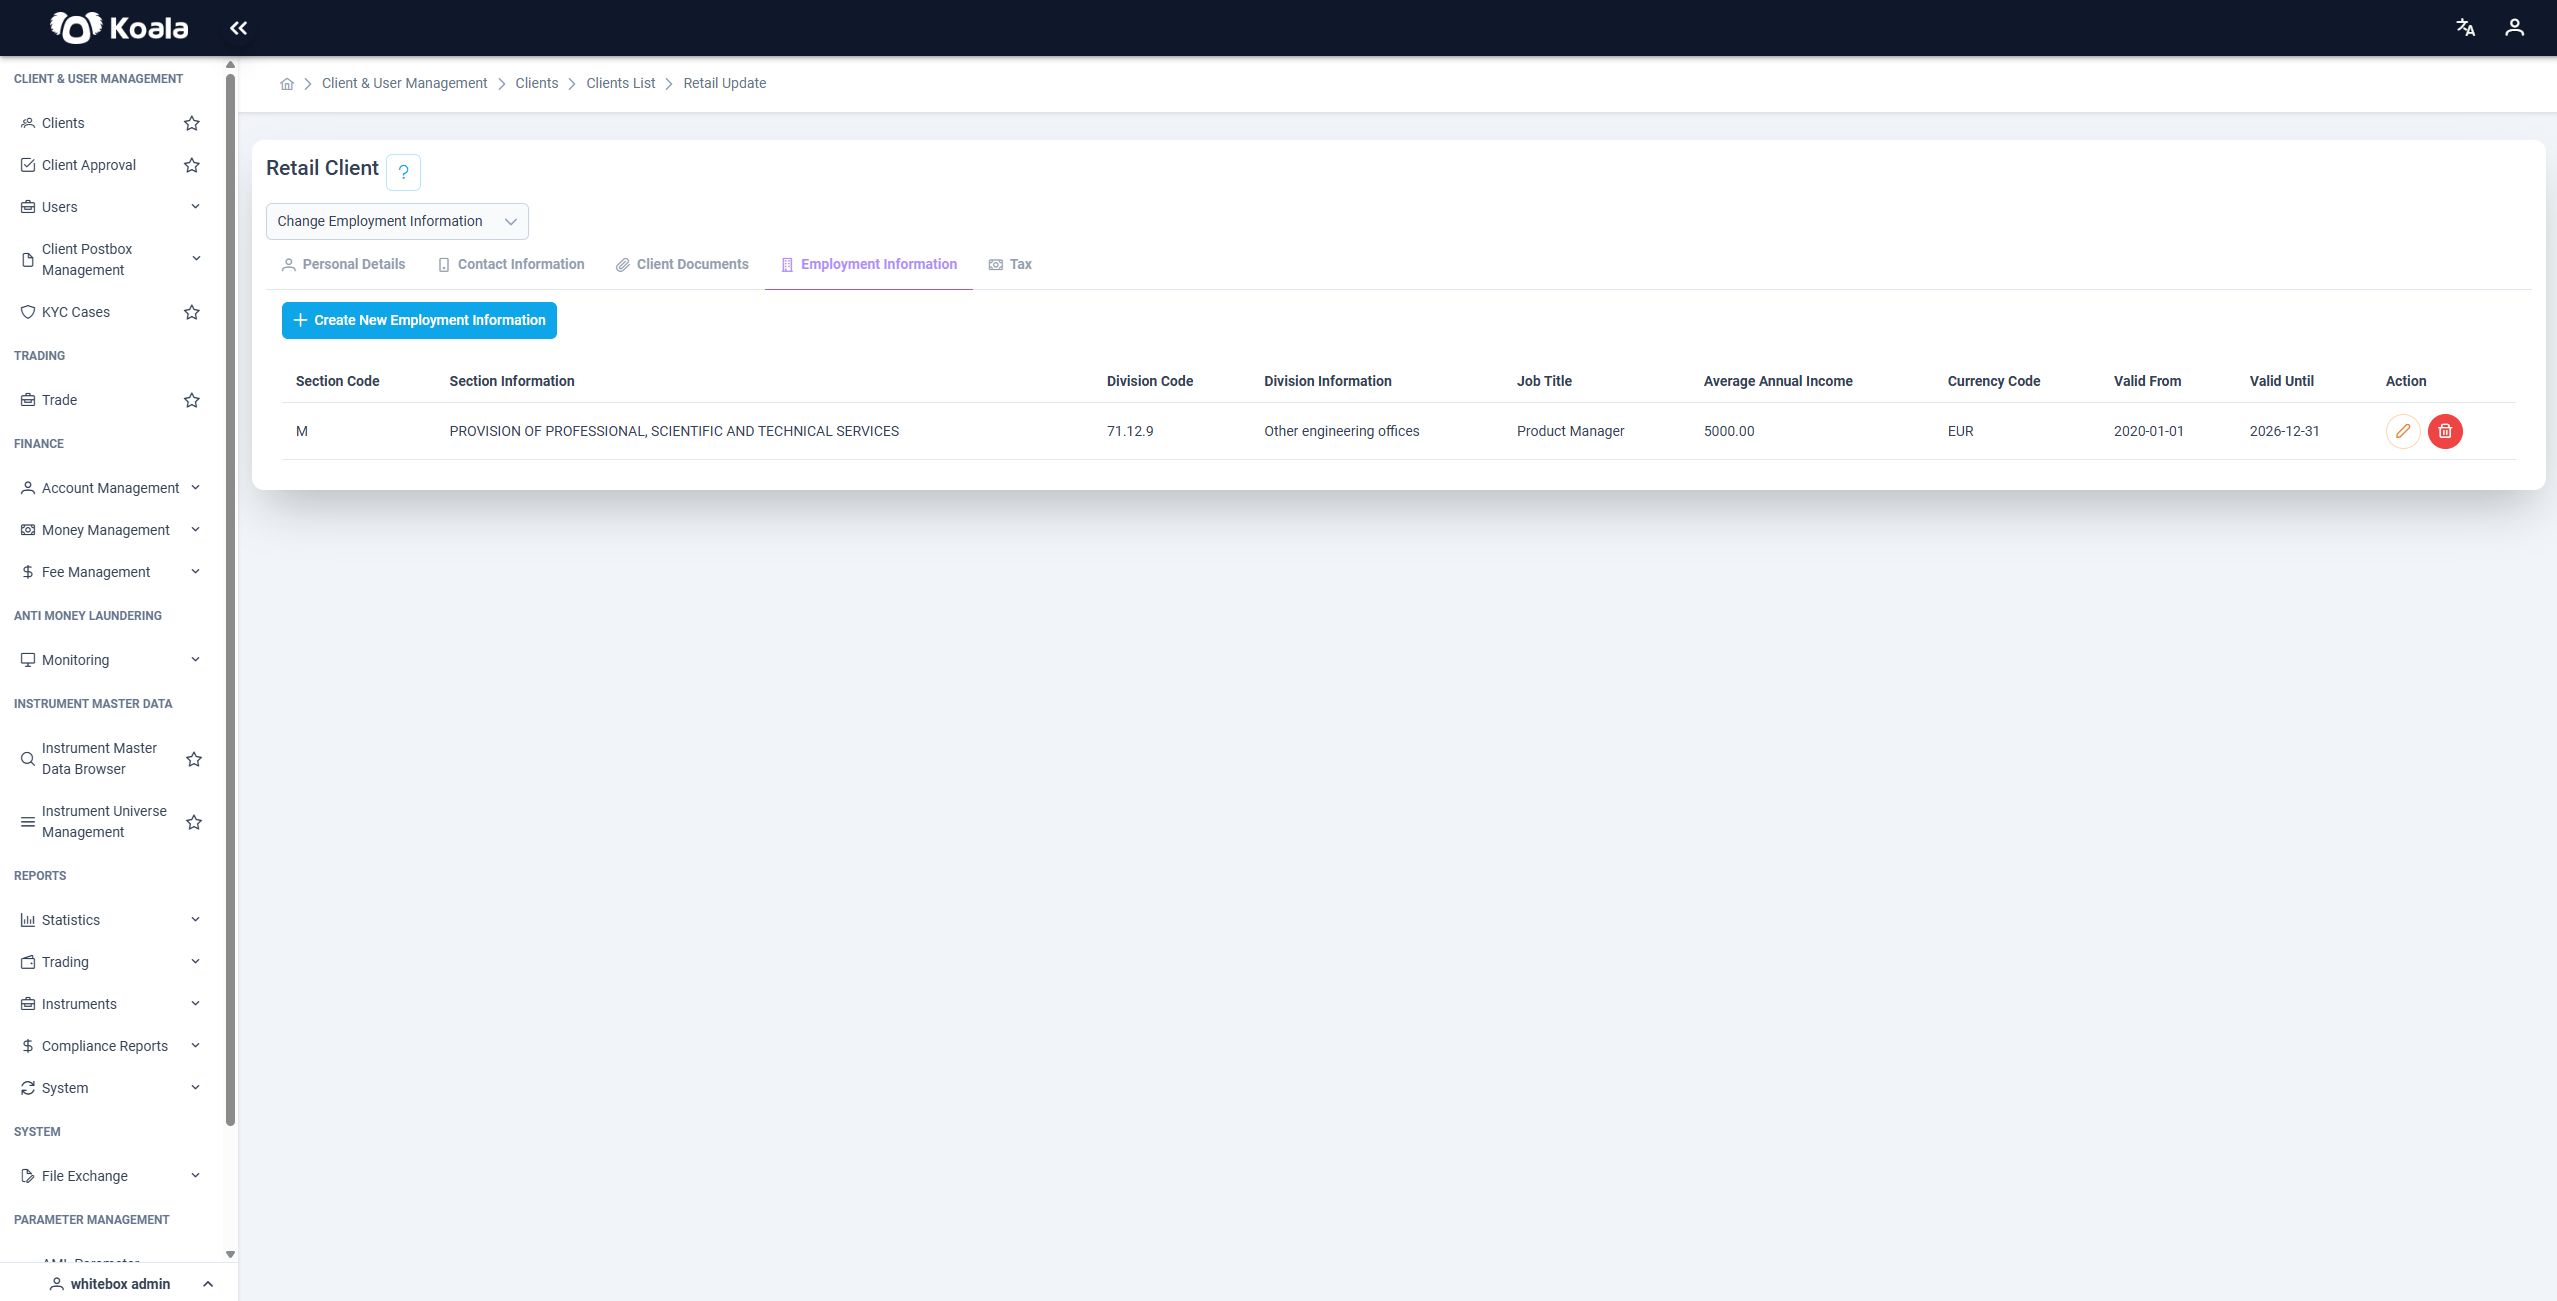Click the Section Code column header
Image resolution: width=2557 pixels, height=1301 pixels.
[337, 381]
